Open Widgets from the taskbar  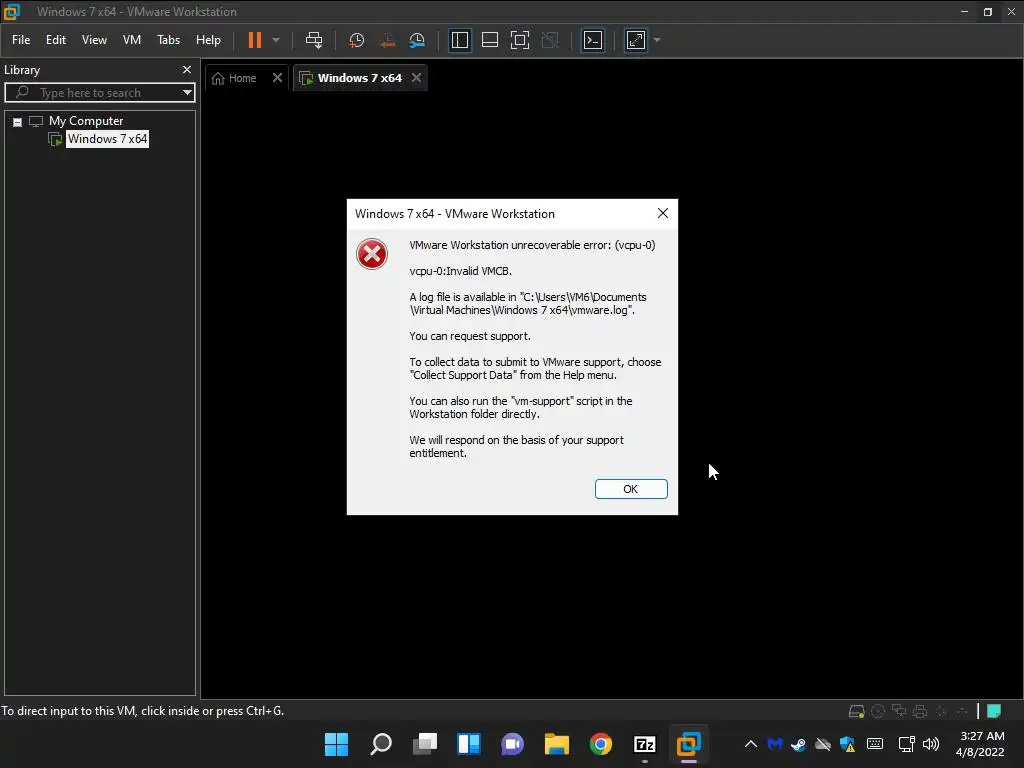469,744
